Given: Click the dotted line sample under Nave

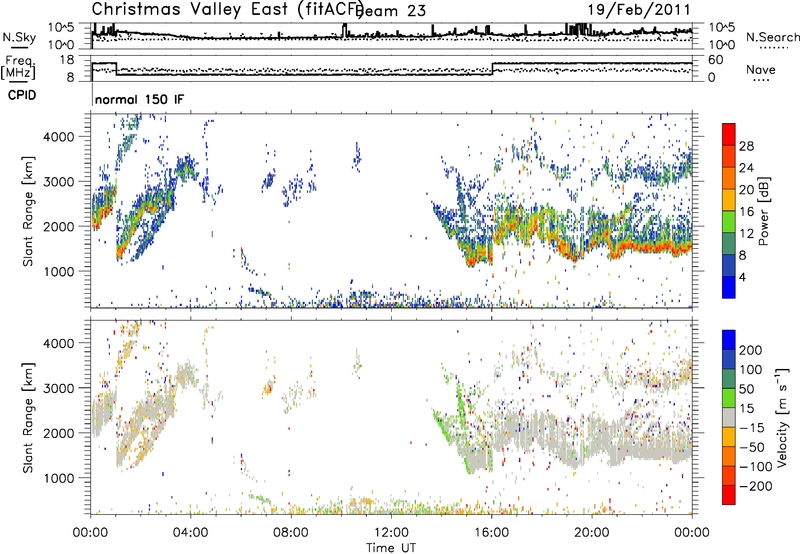Looking at the screenshot, I should coord(761,80).
